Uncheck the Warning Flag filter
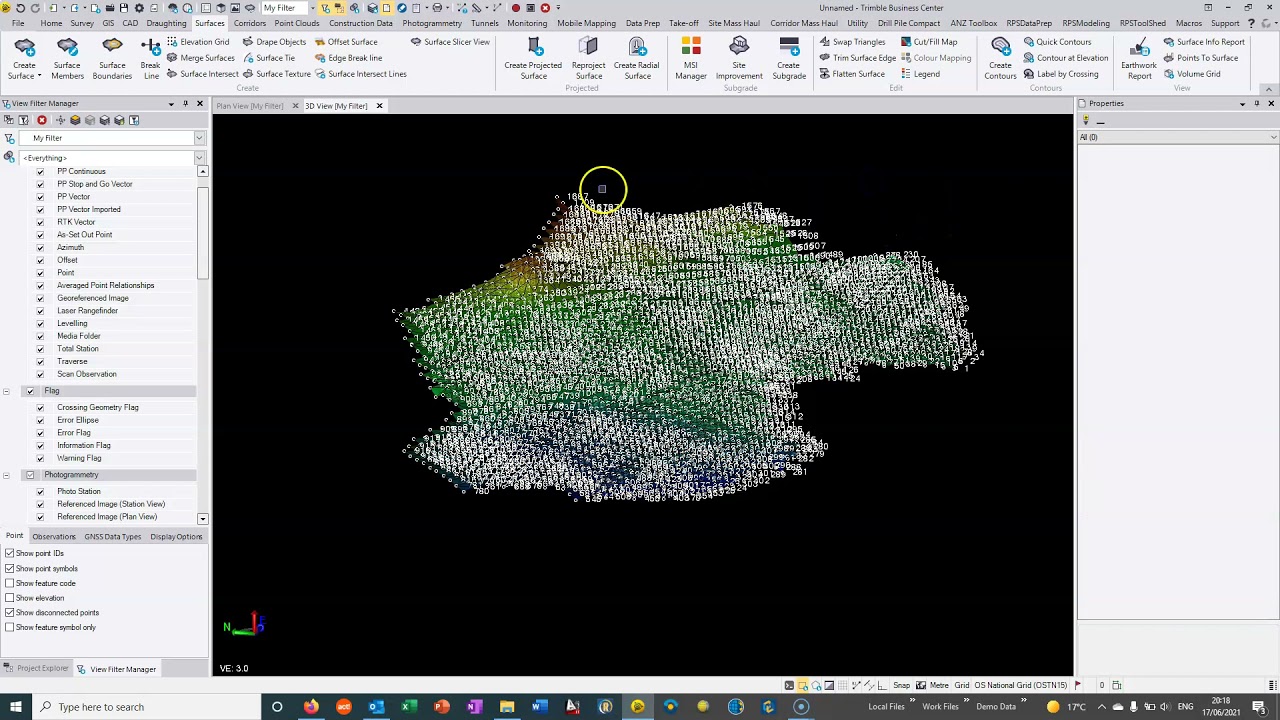The width and height of the screenshot is (1280, 720). (40, 458)
